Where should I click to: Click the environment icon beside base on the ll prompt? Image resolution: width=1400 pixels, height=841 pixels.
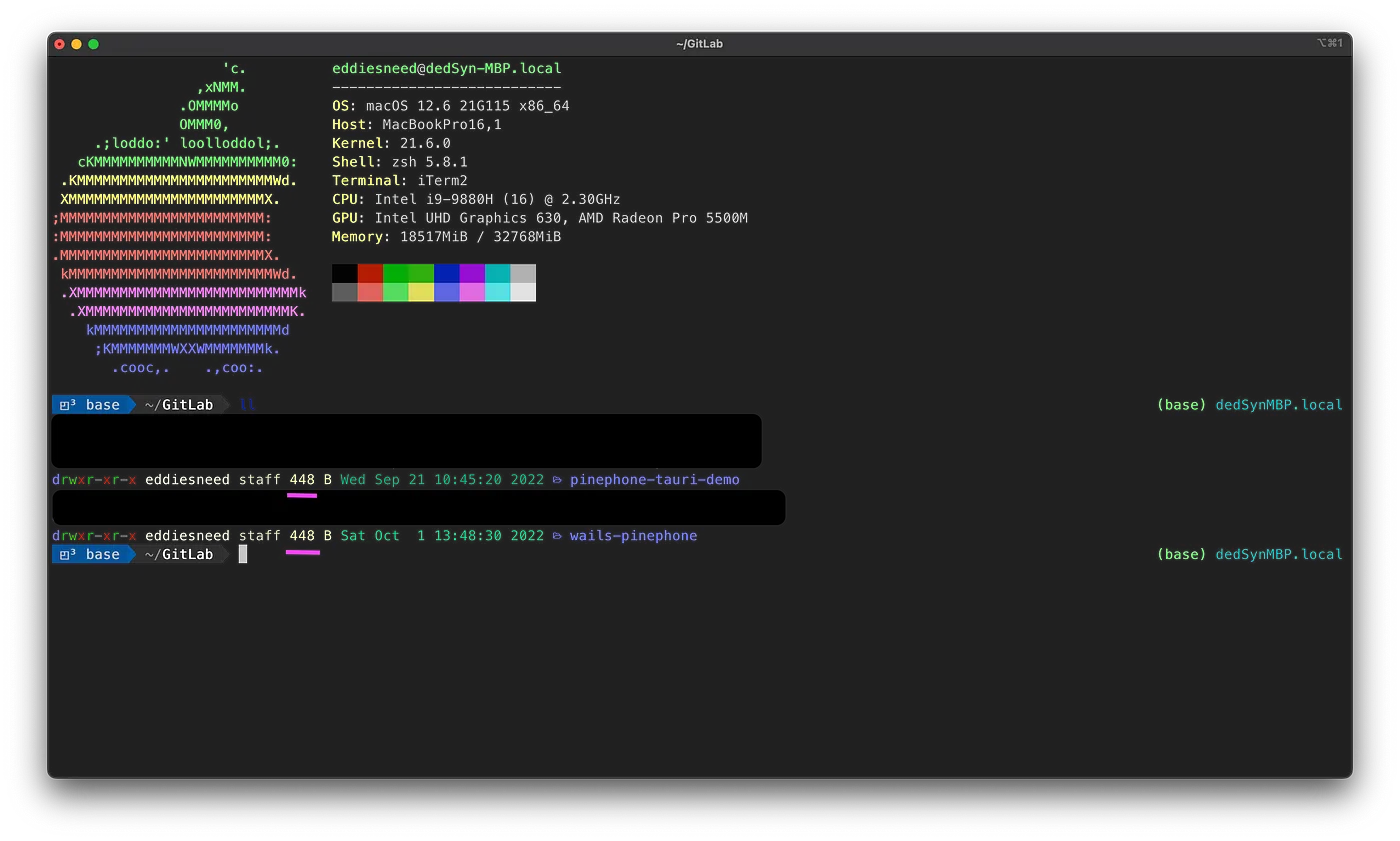pos(67,405)
